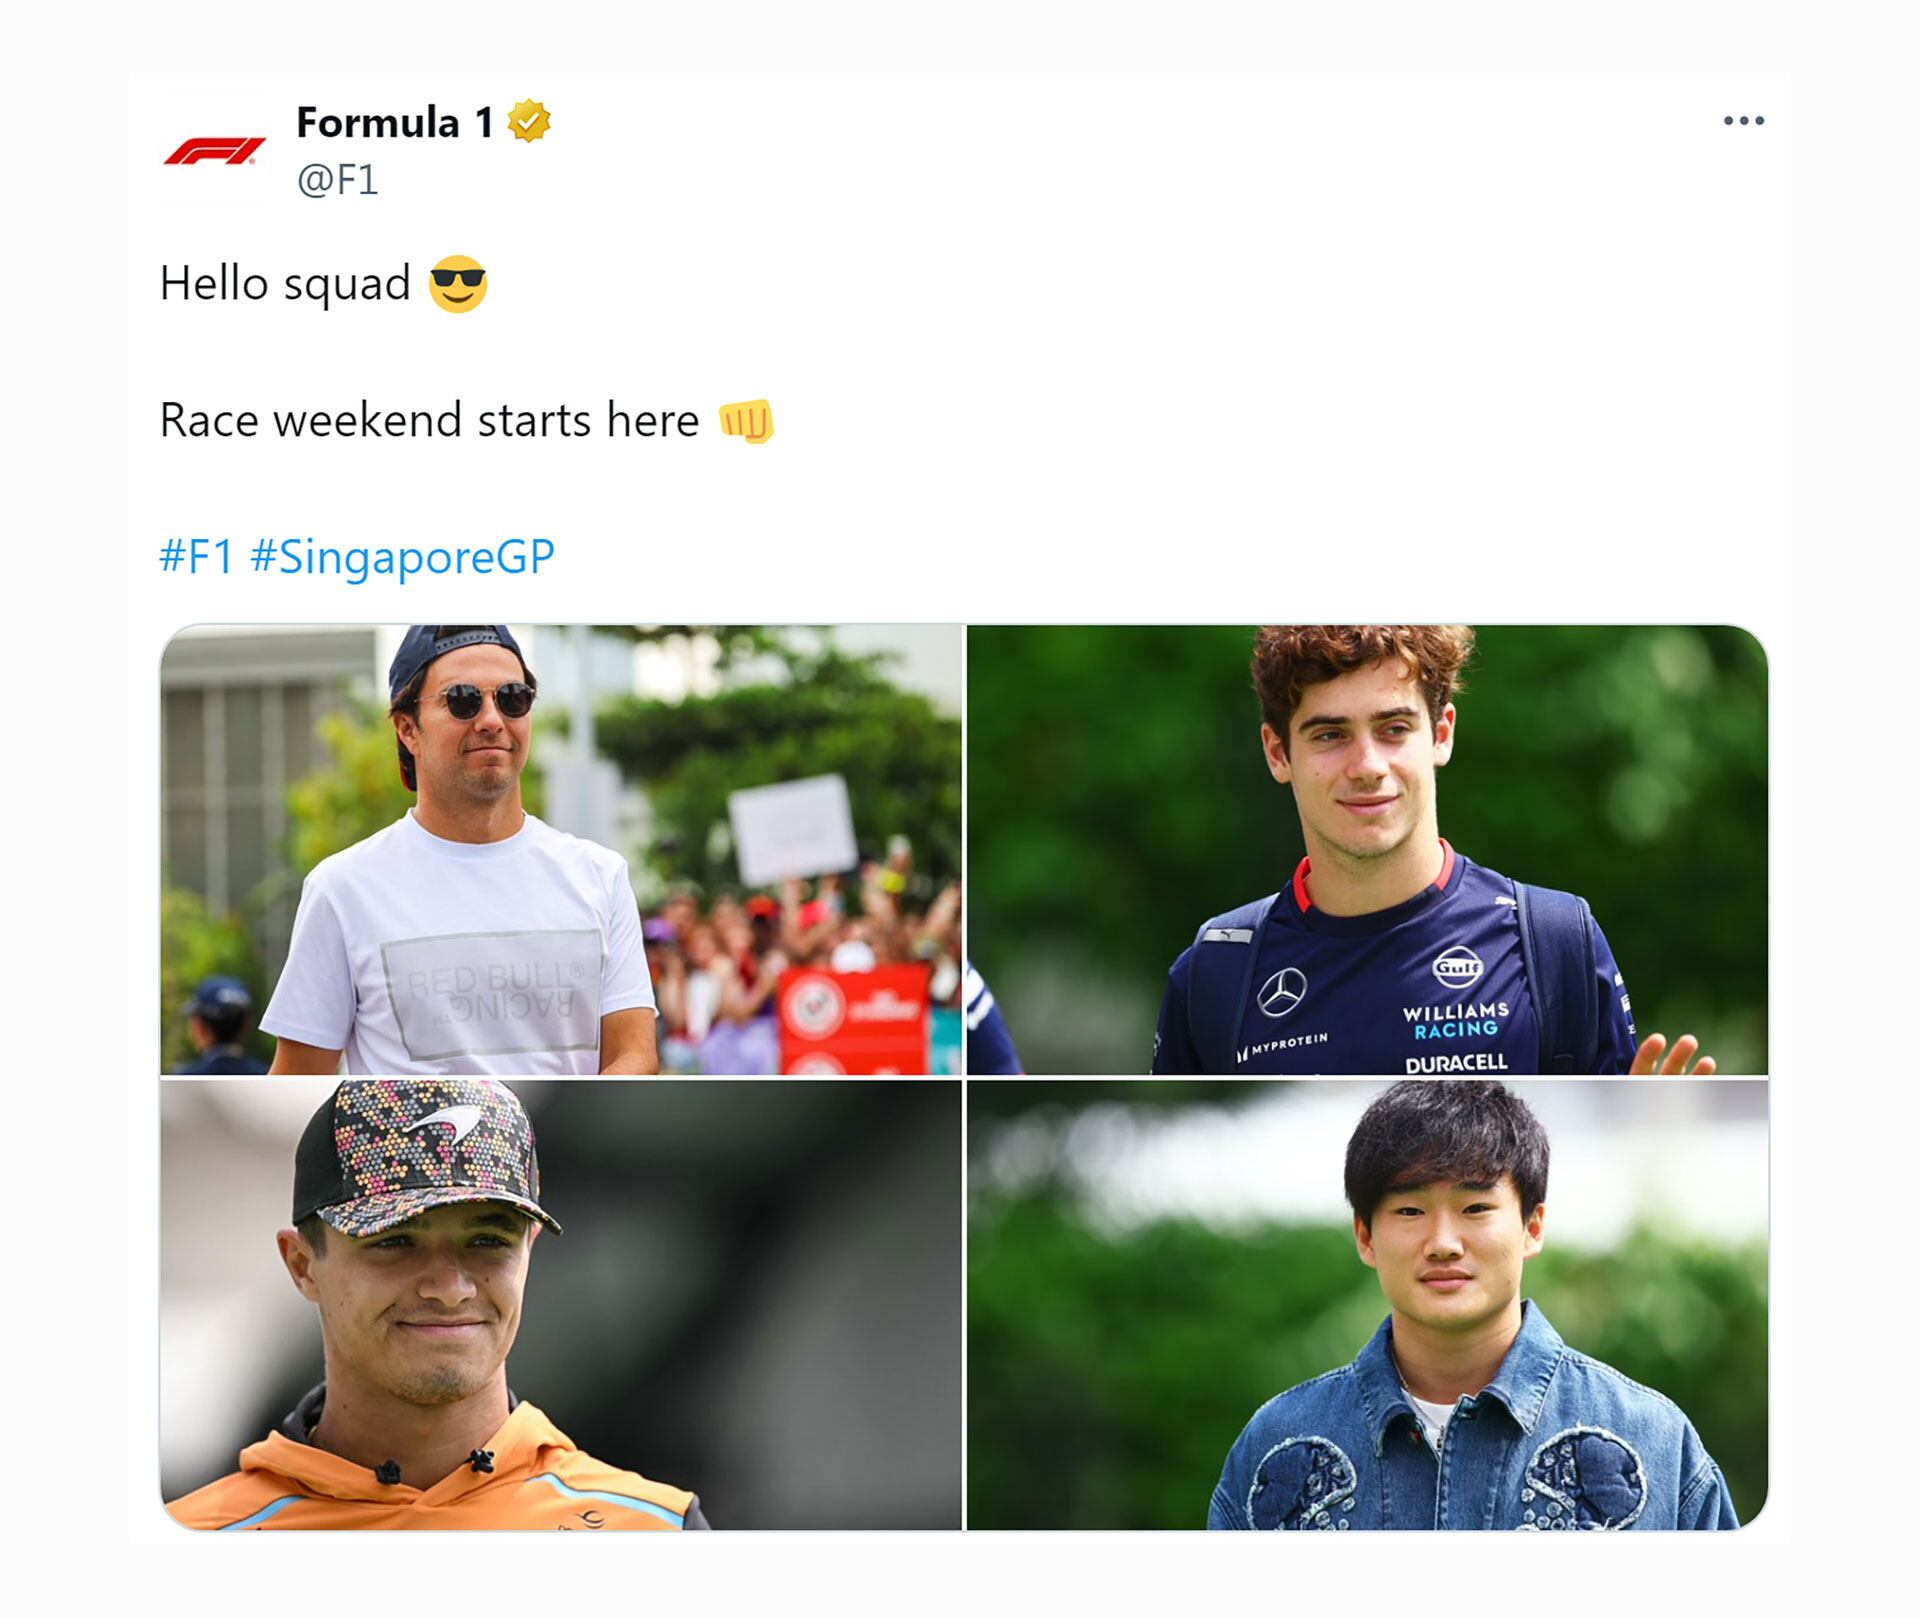Open the @F1 handle link
Image resolution: width=1920 pixels, height=1618 pixels.
pyautogui.click(x=337, y=180)
